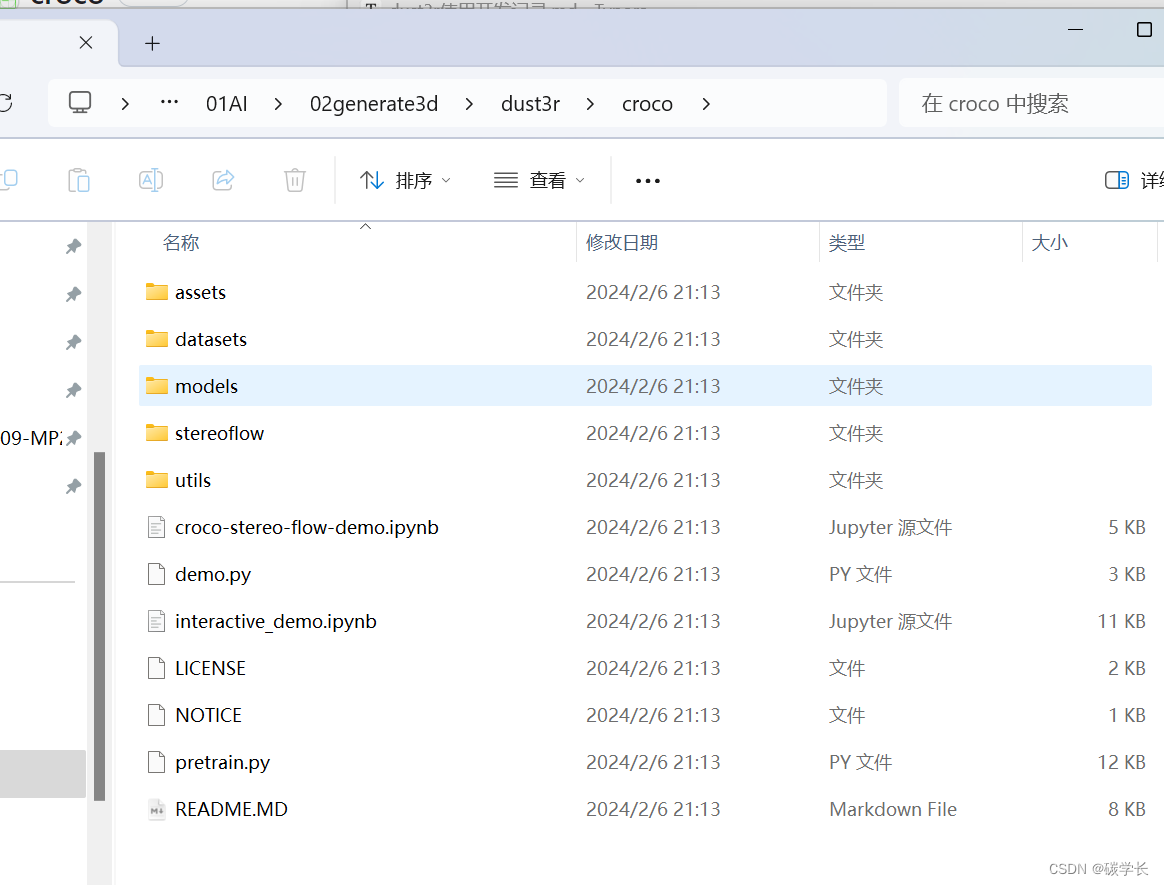Expand the 排序 dropdown chevron

pyautogui.click(x=444, y=181)
